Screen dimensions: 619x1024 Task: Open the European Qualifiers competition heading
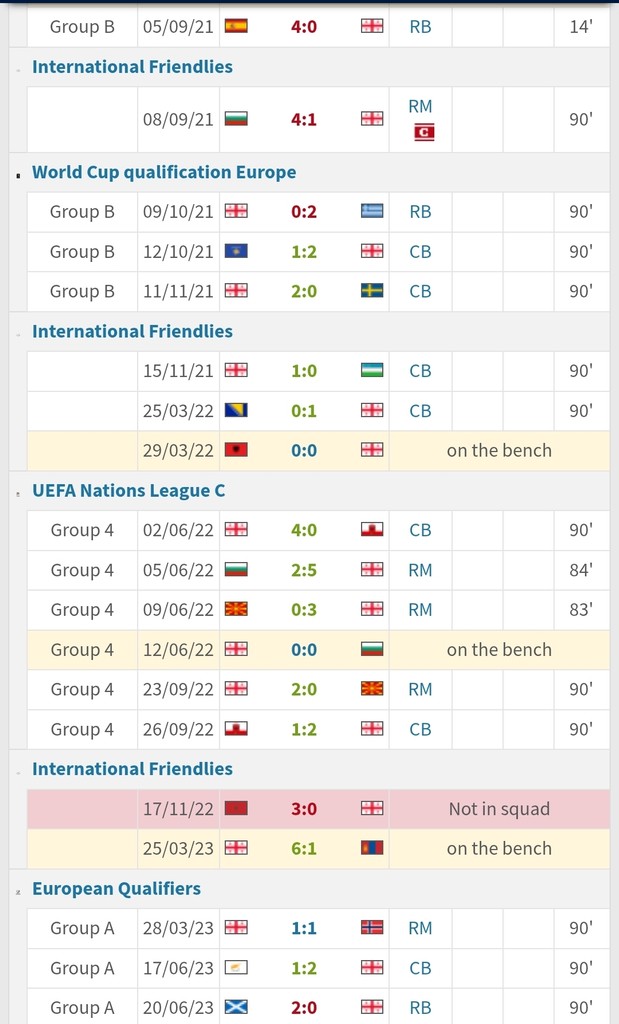[x=116, y=888]
